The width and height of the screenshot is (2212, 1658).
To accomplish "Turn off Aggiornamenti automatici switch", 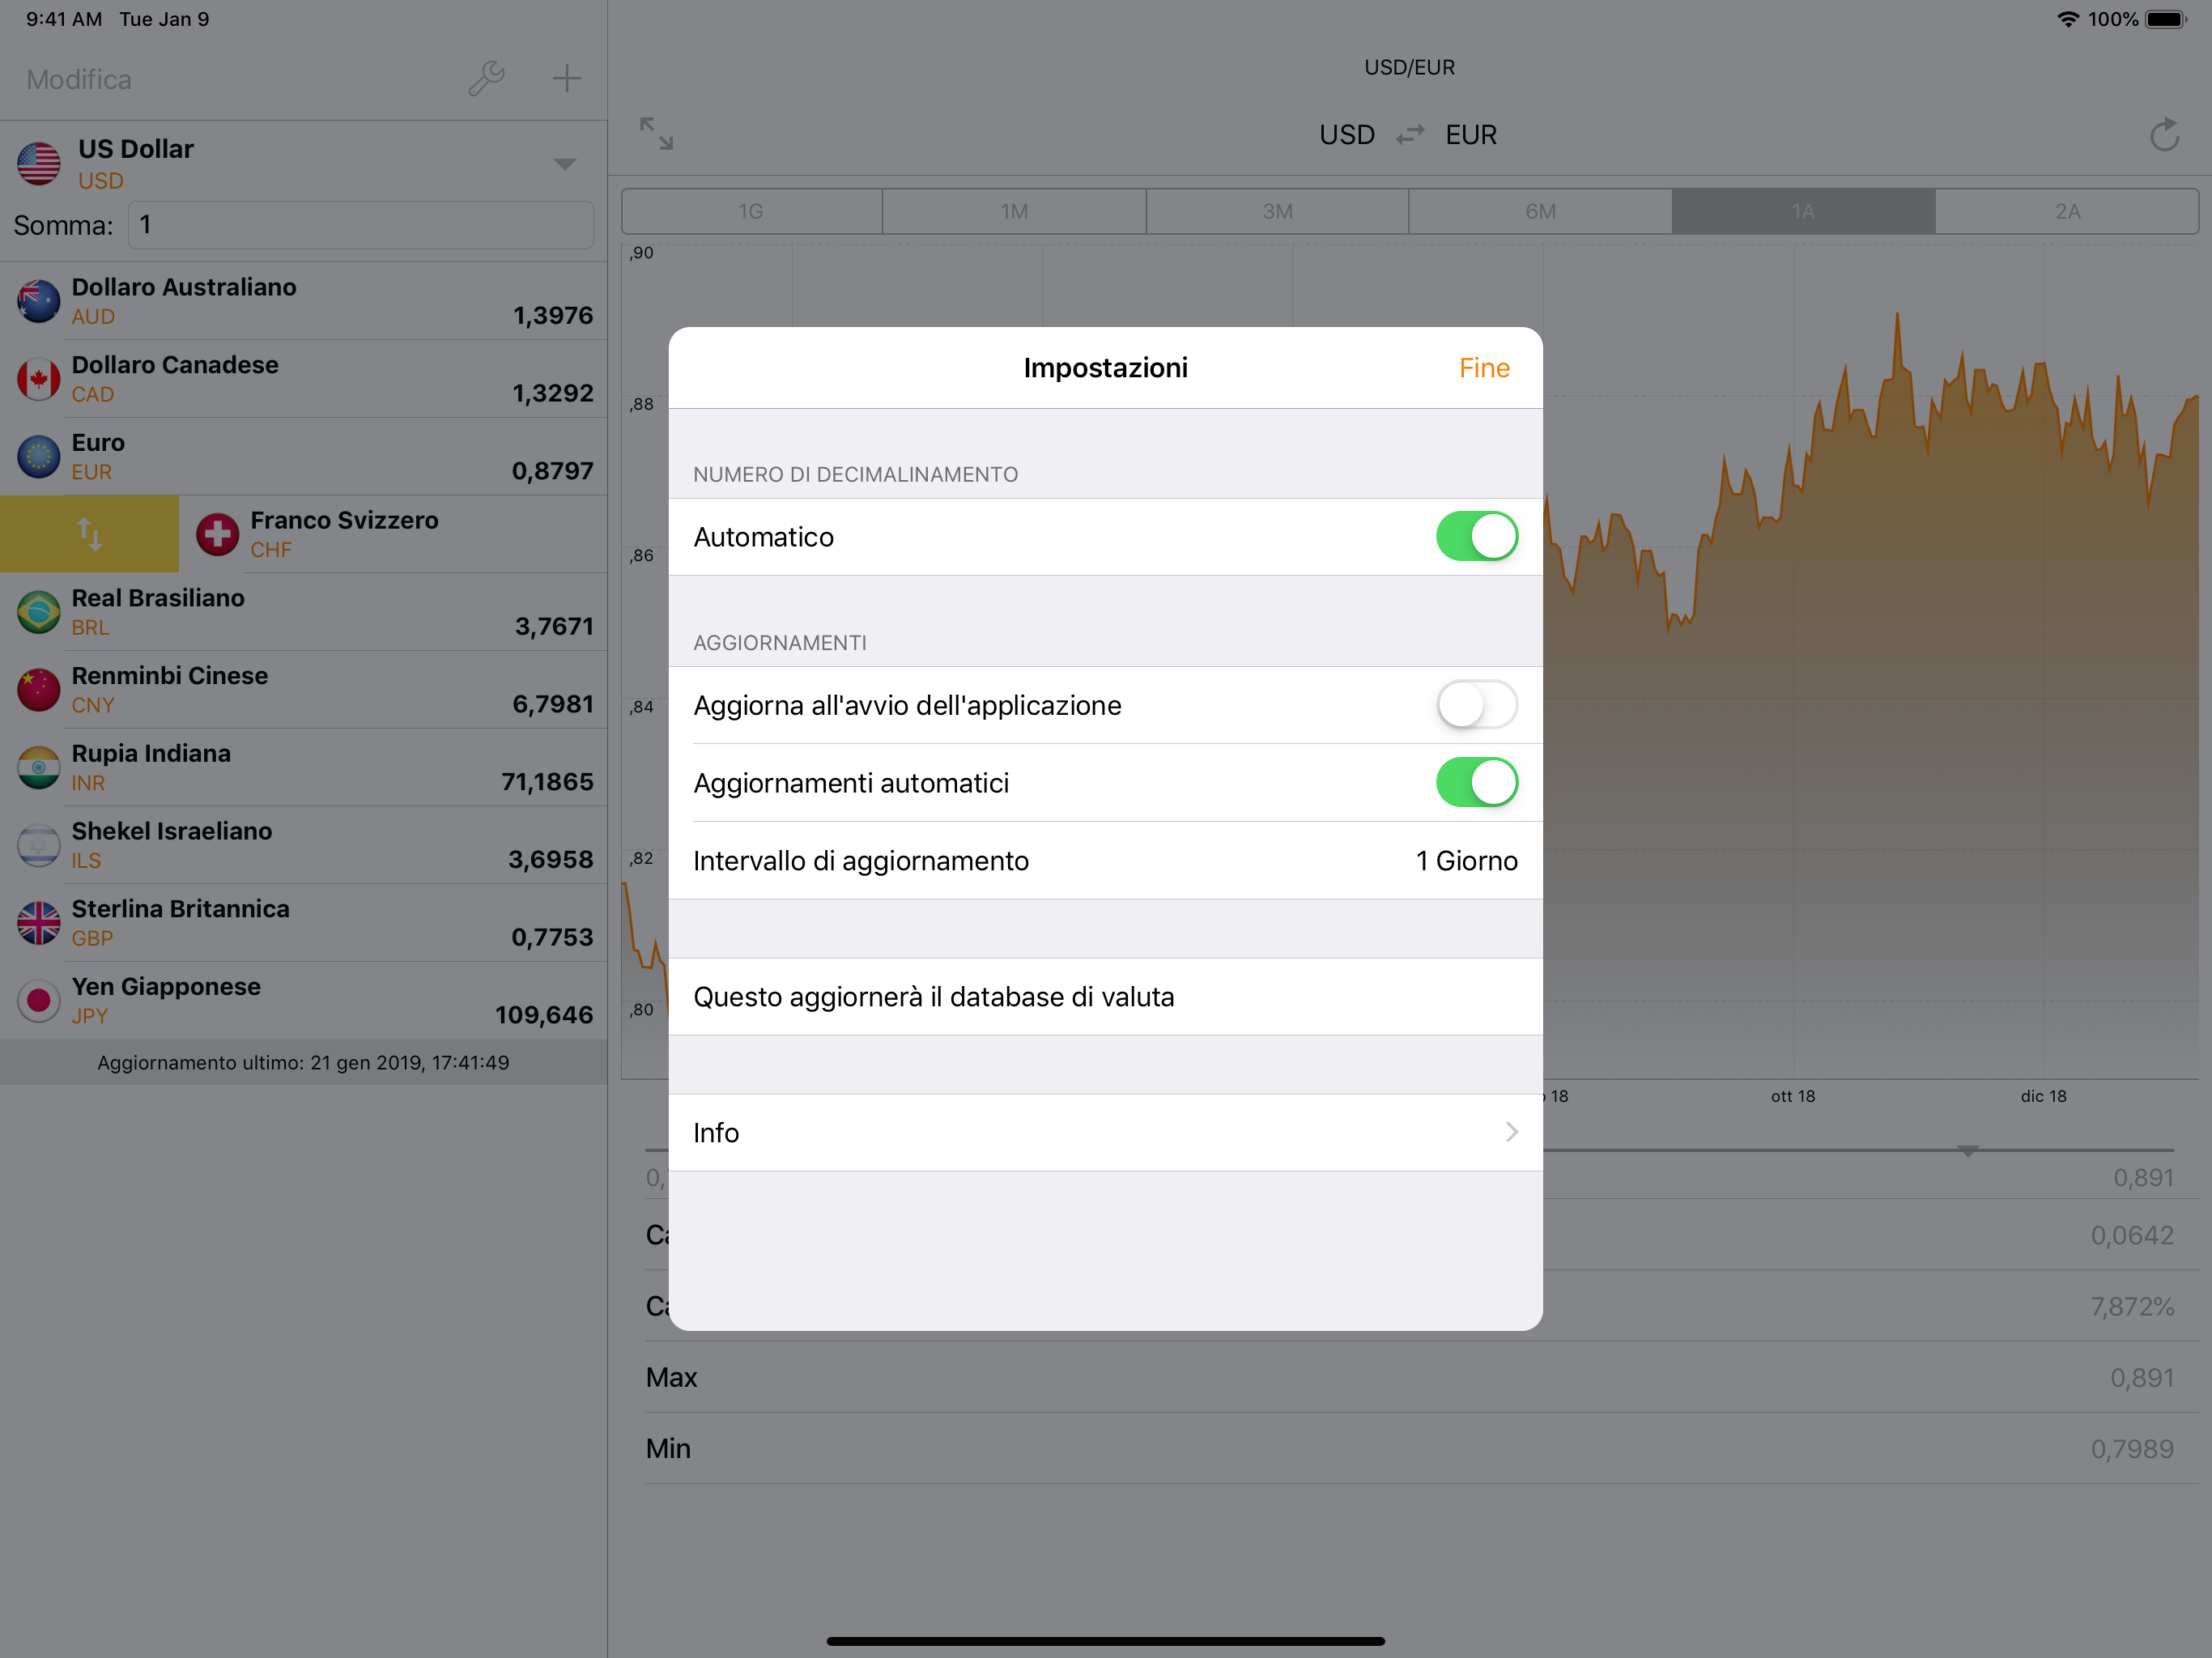I will 1476,783.
